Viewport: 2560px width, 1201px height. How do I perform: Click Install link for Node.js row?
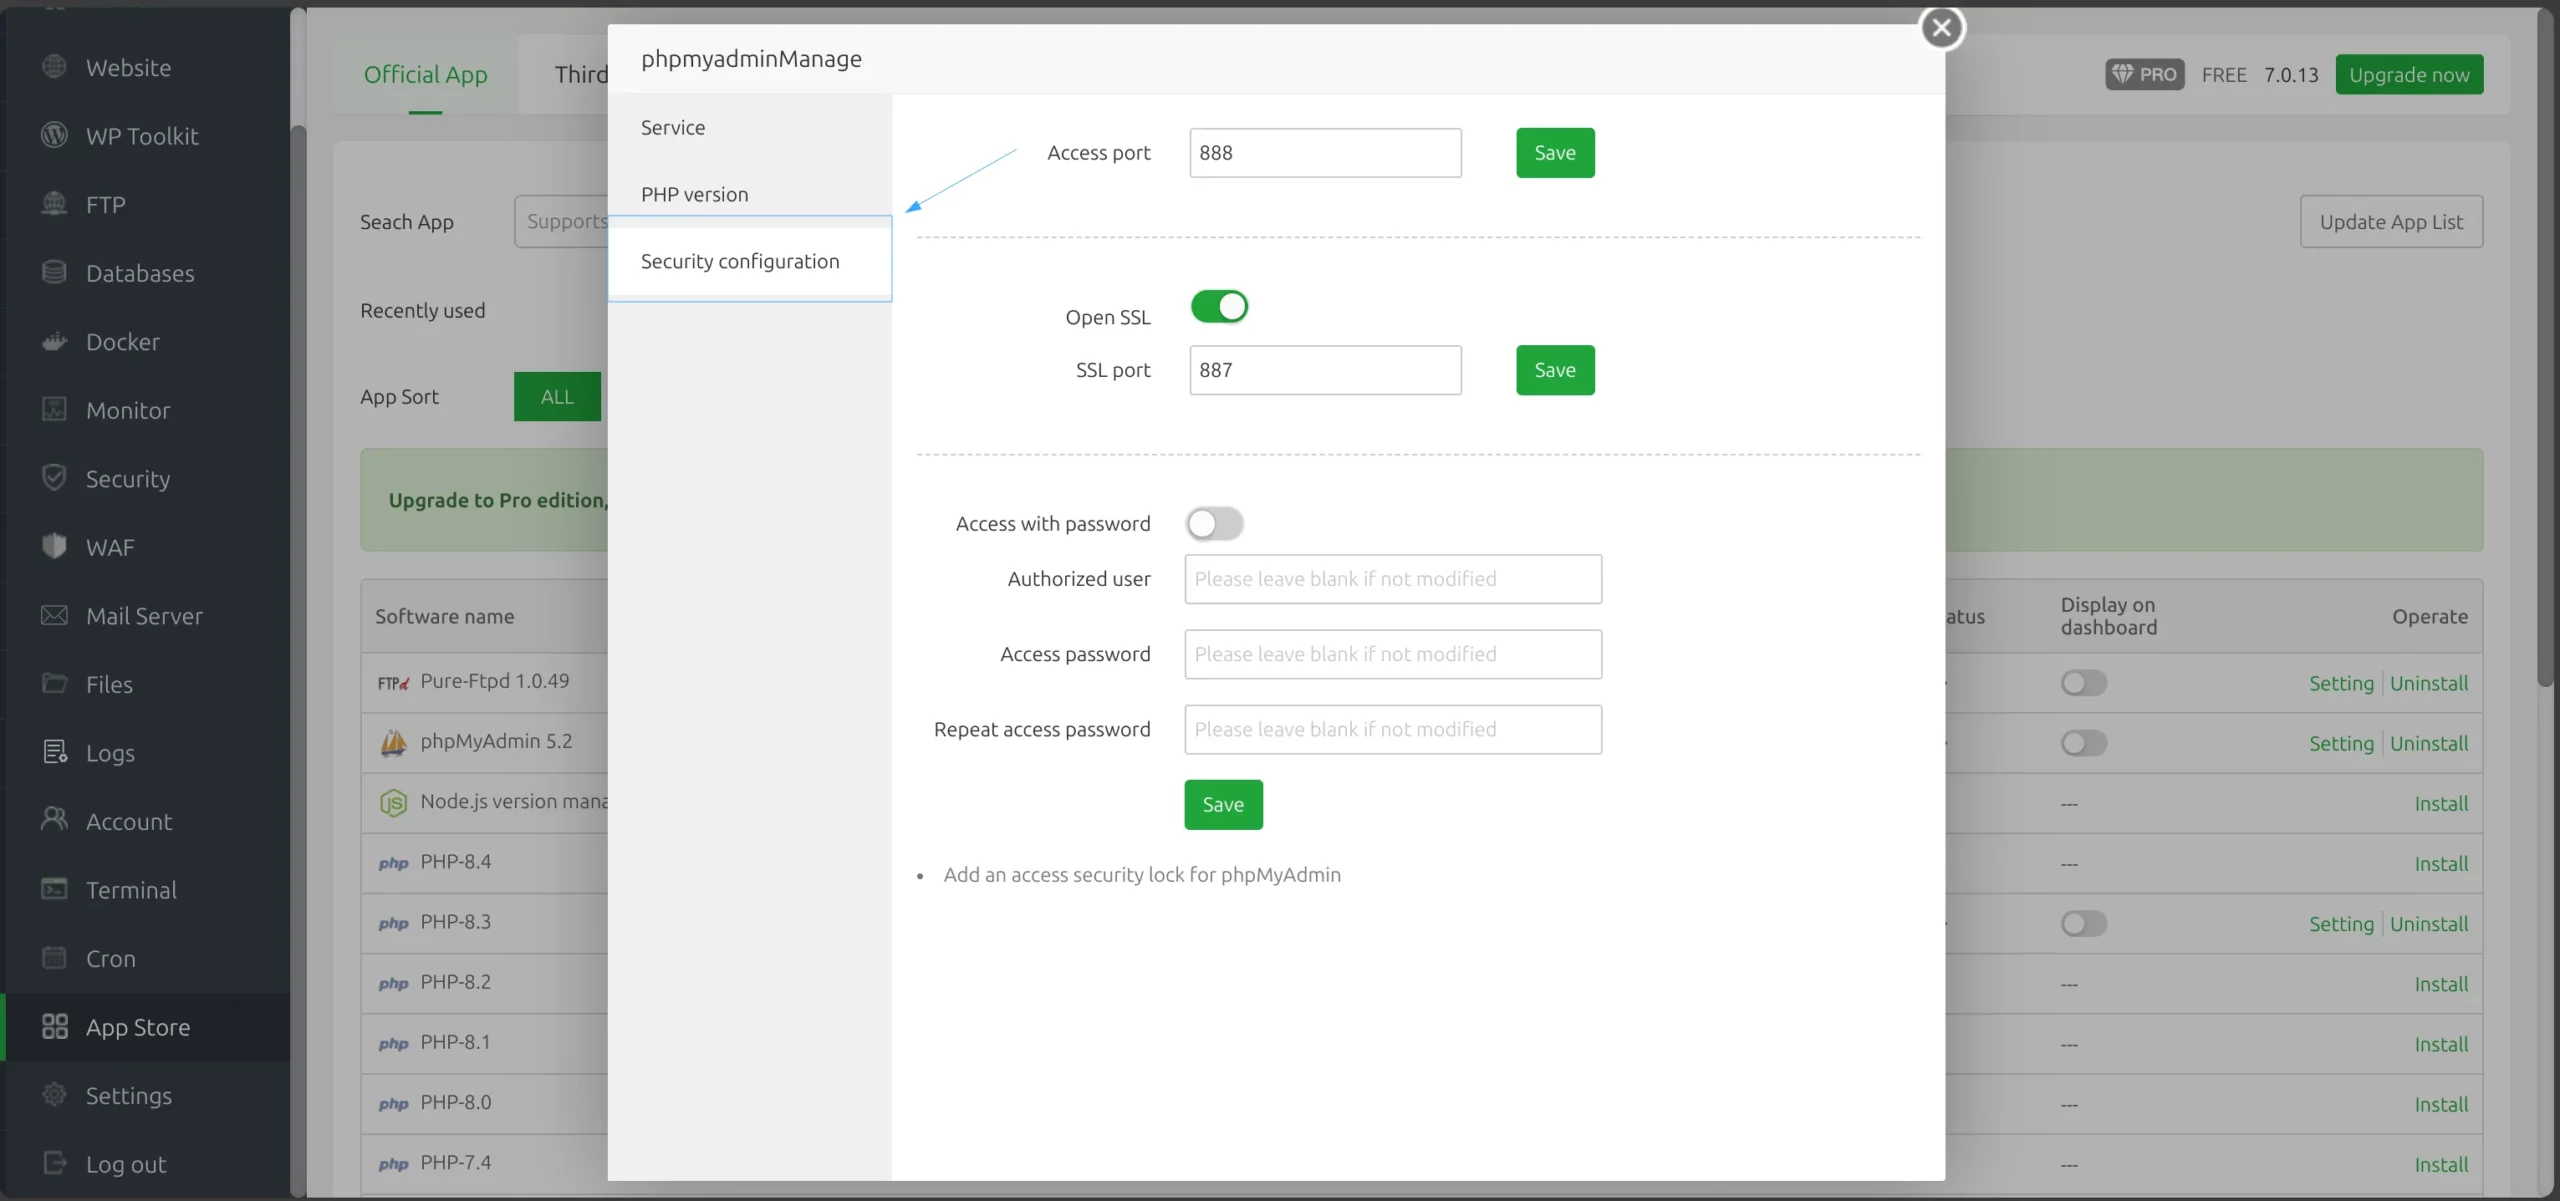(x=2441, y=803)
